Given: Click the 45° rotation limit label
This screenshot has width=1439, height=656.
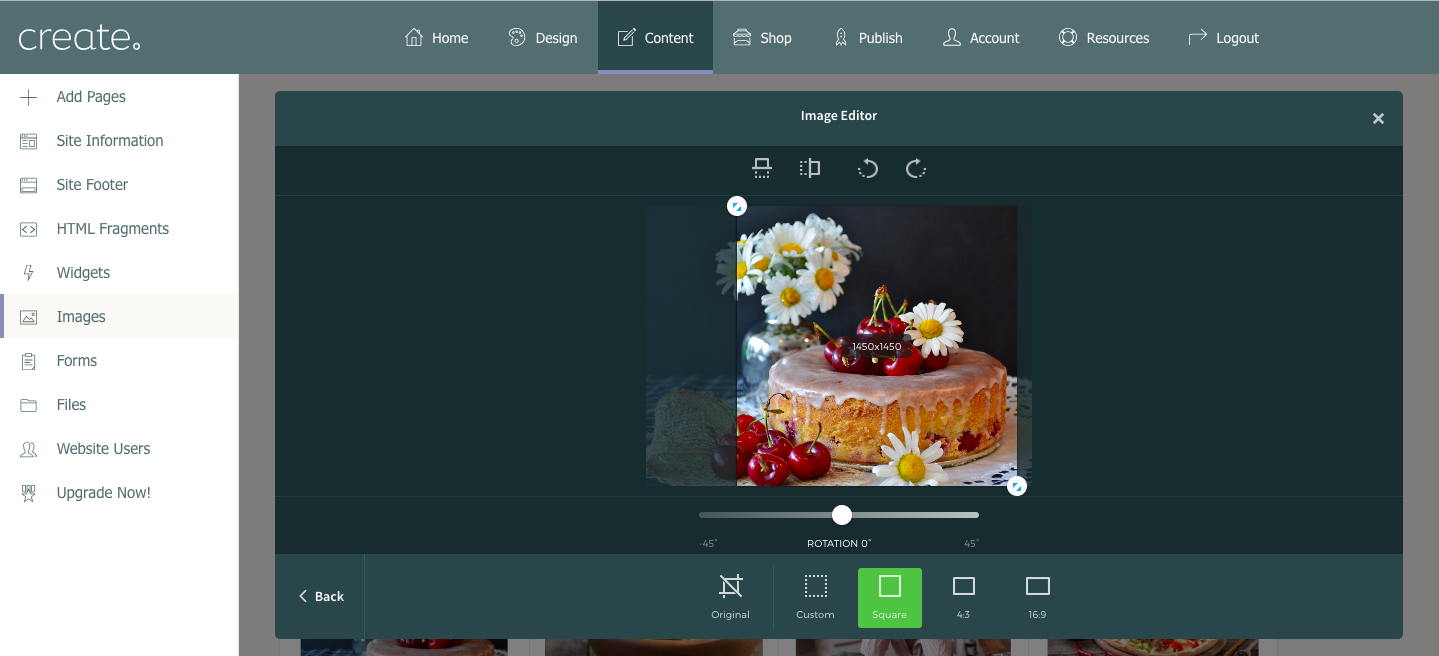Looking at the screenshot, I should [971, 544].
